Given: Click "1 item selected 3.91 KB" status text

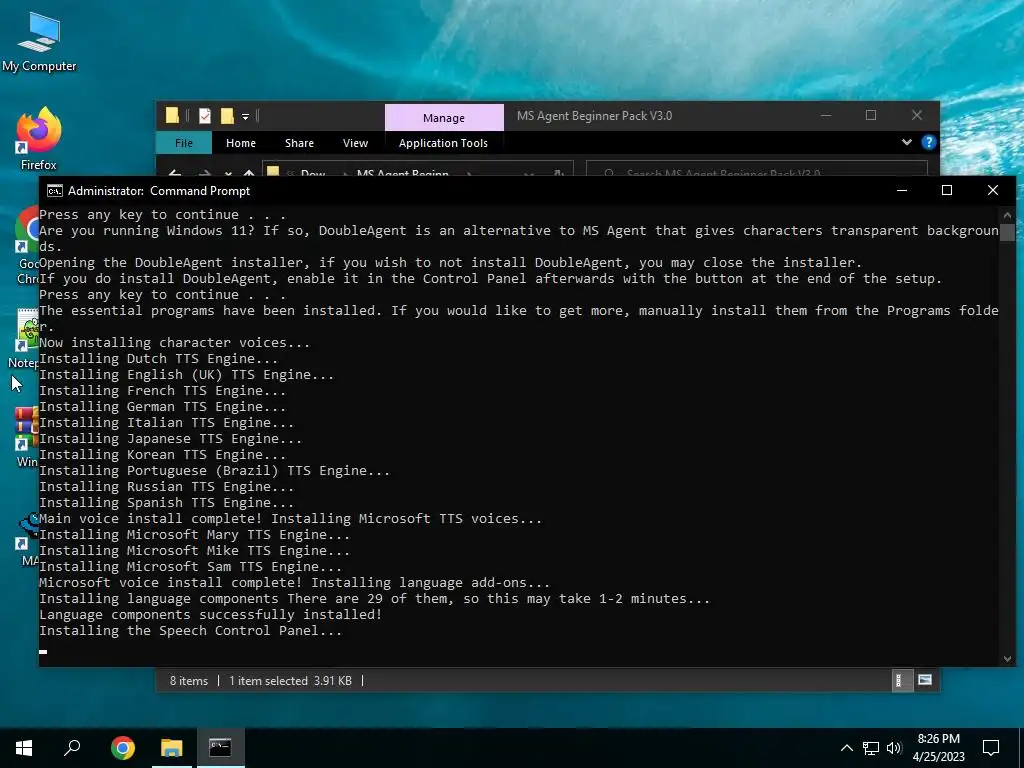Looking at the screenshot, I should coord(291,680).
